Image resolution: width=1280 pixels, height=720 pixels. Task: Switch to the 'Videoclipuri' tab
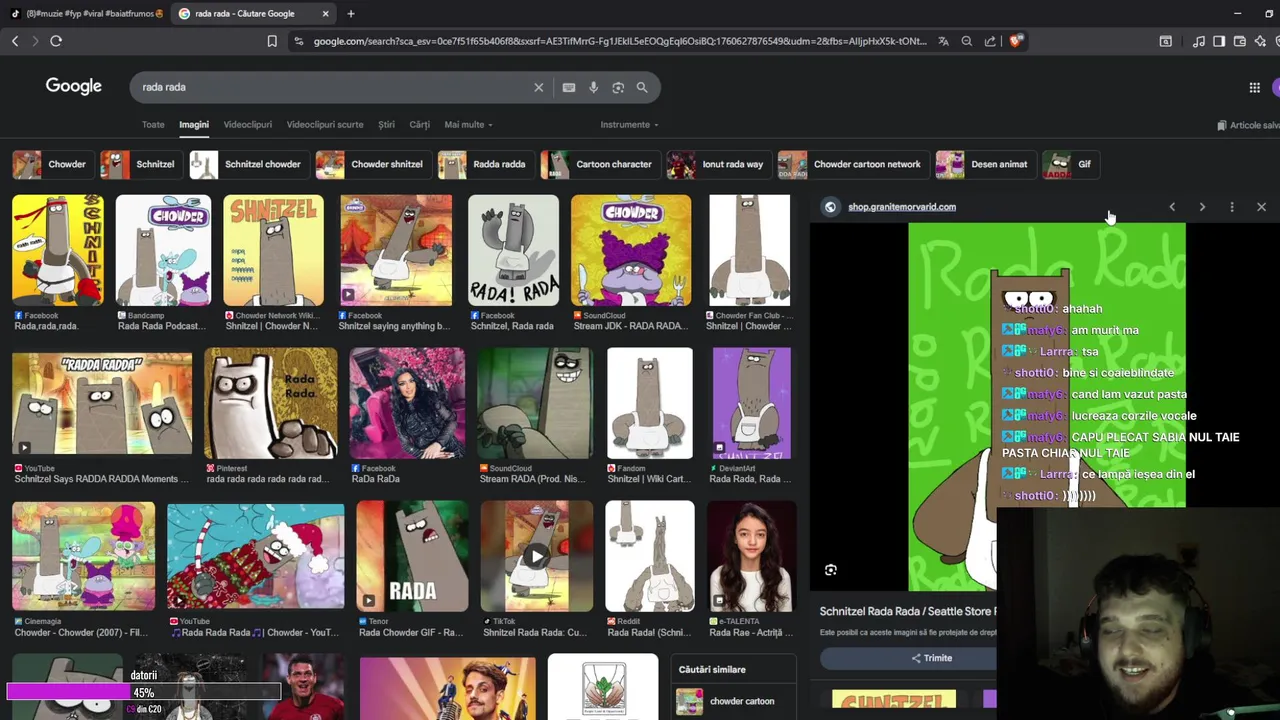coord(248,125)
